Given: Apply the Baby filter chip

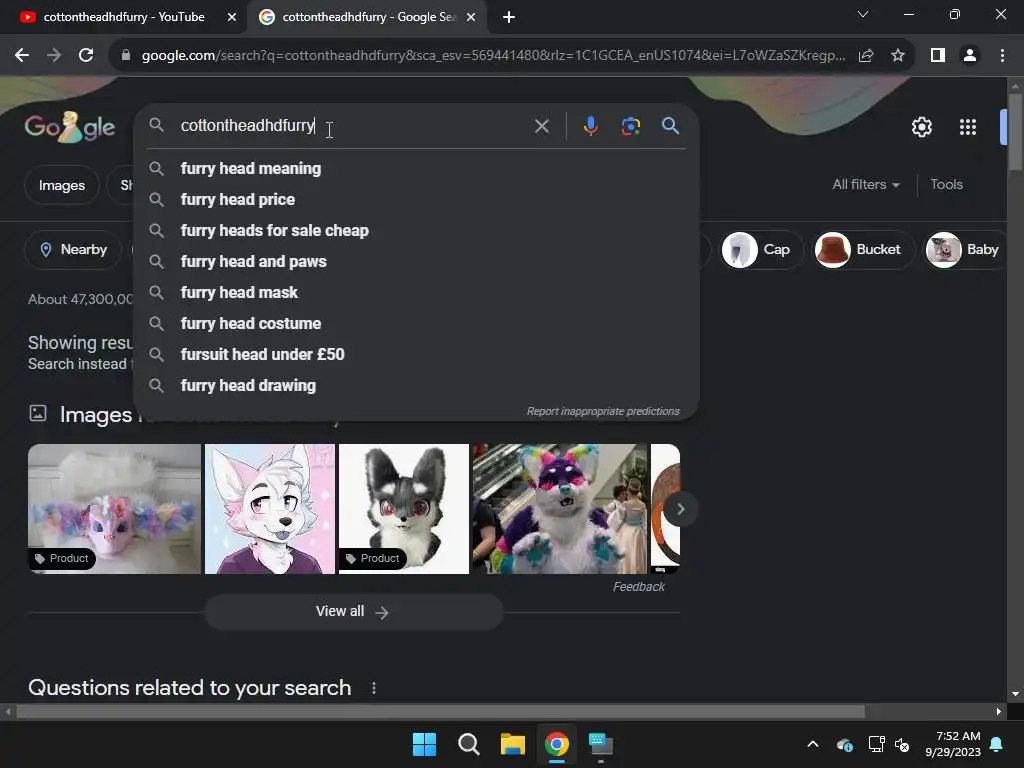Looking at the screenshot, I should 964,249.
